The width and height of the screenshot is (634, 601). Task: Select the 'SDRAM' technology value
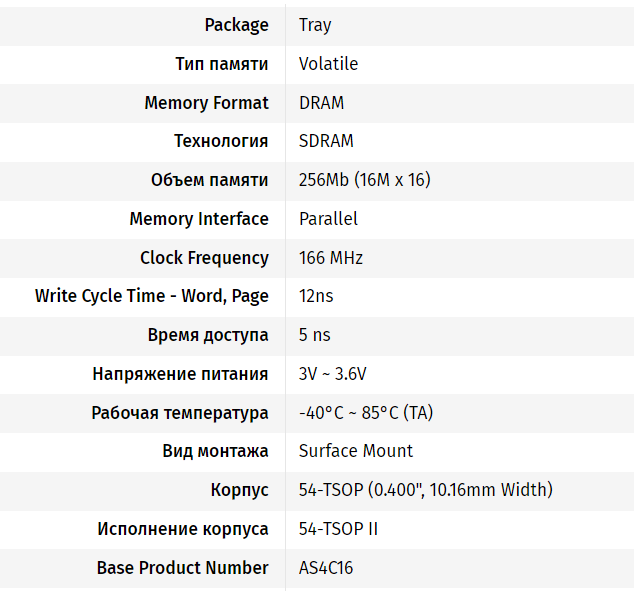click(326, 141)
